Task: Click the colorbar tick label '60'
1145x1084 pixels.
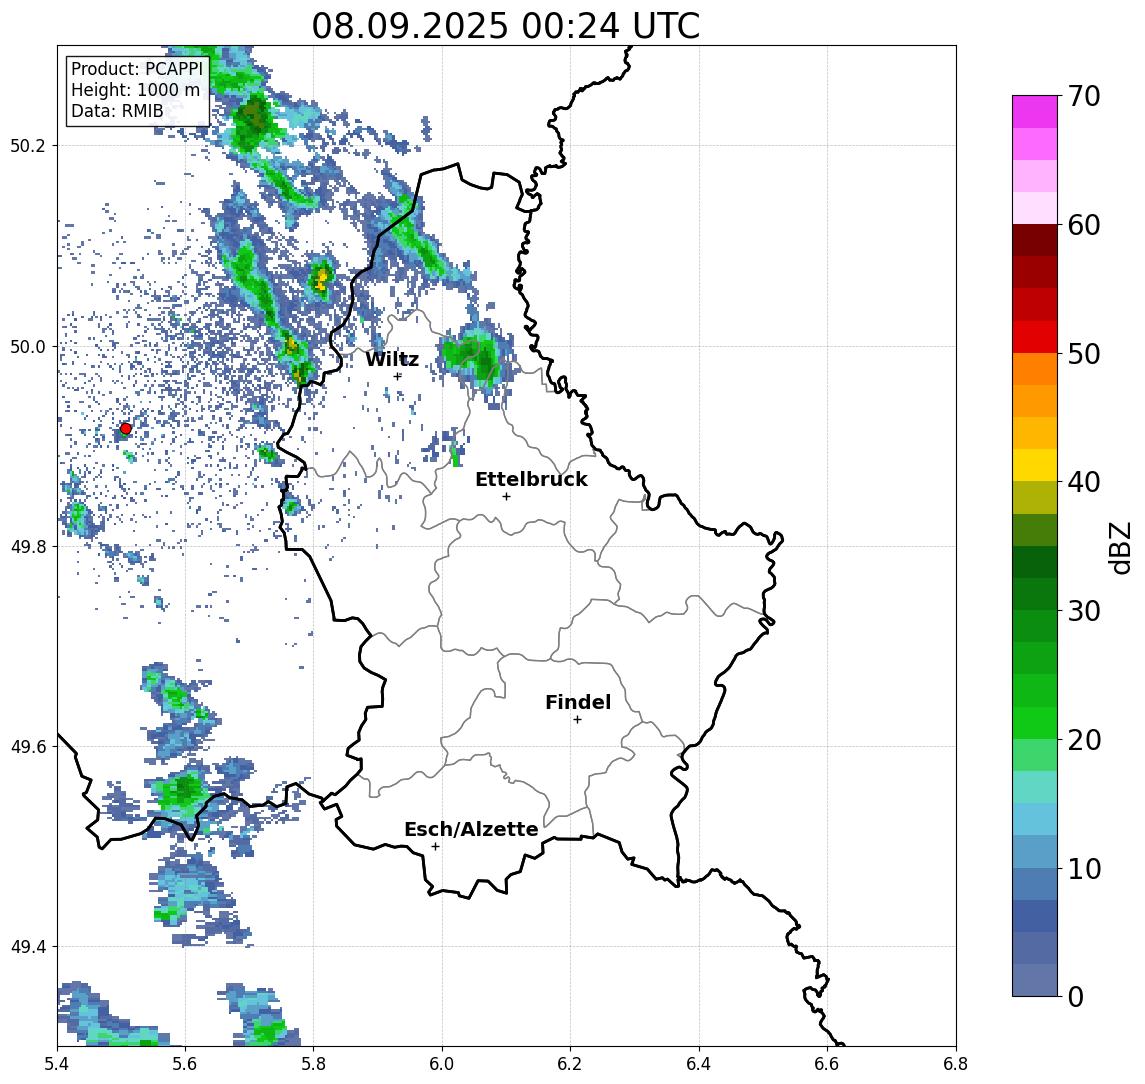Action: tap(1084, 225)
